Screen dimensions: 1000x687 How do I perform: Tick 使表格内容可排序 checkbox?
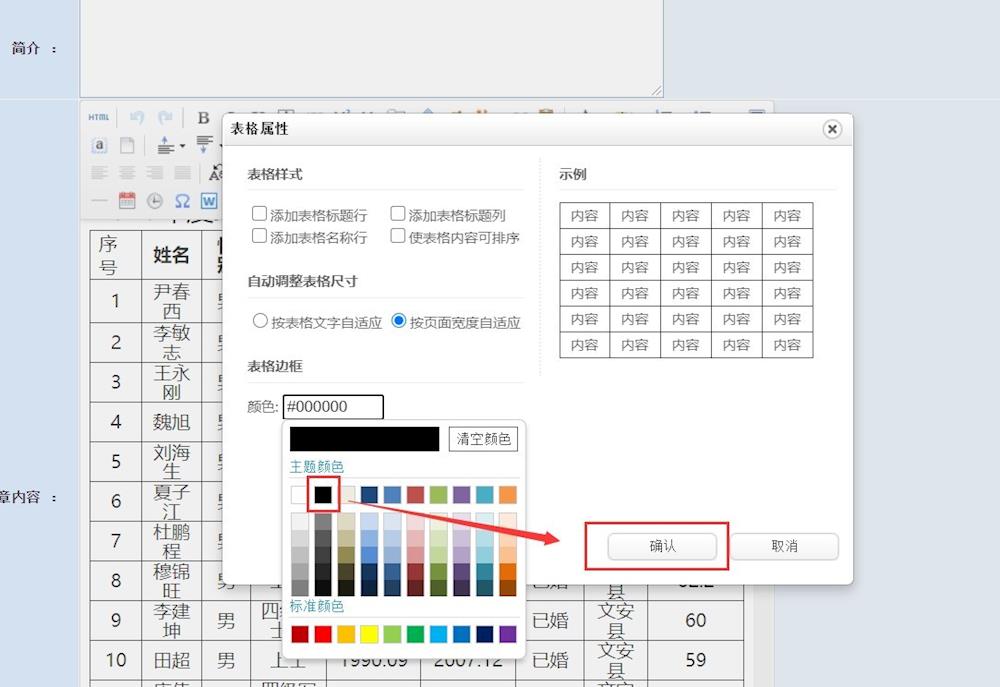[398, 237]
